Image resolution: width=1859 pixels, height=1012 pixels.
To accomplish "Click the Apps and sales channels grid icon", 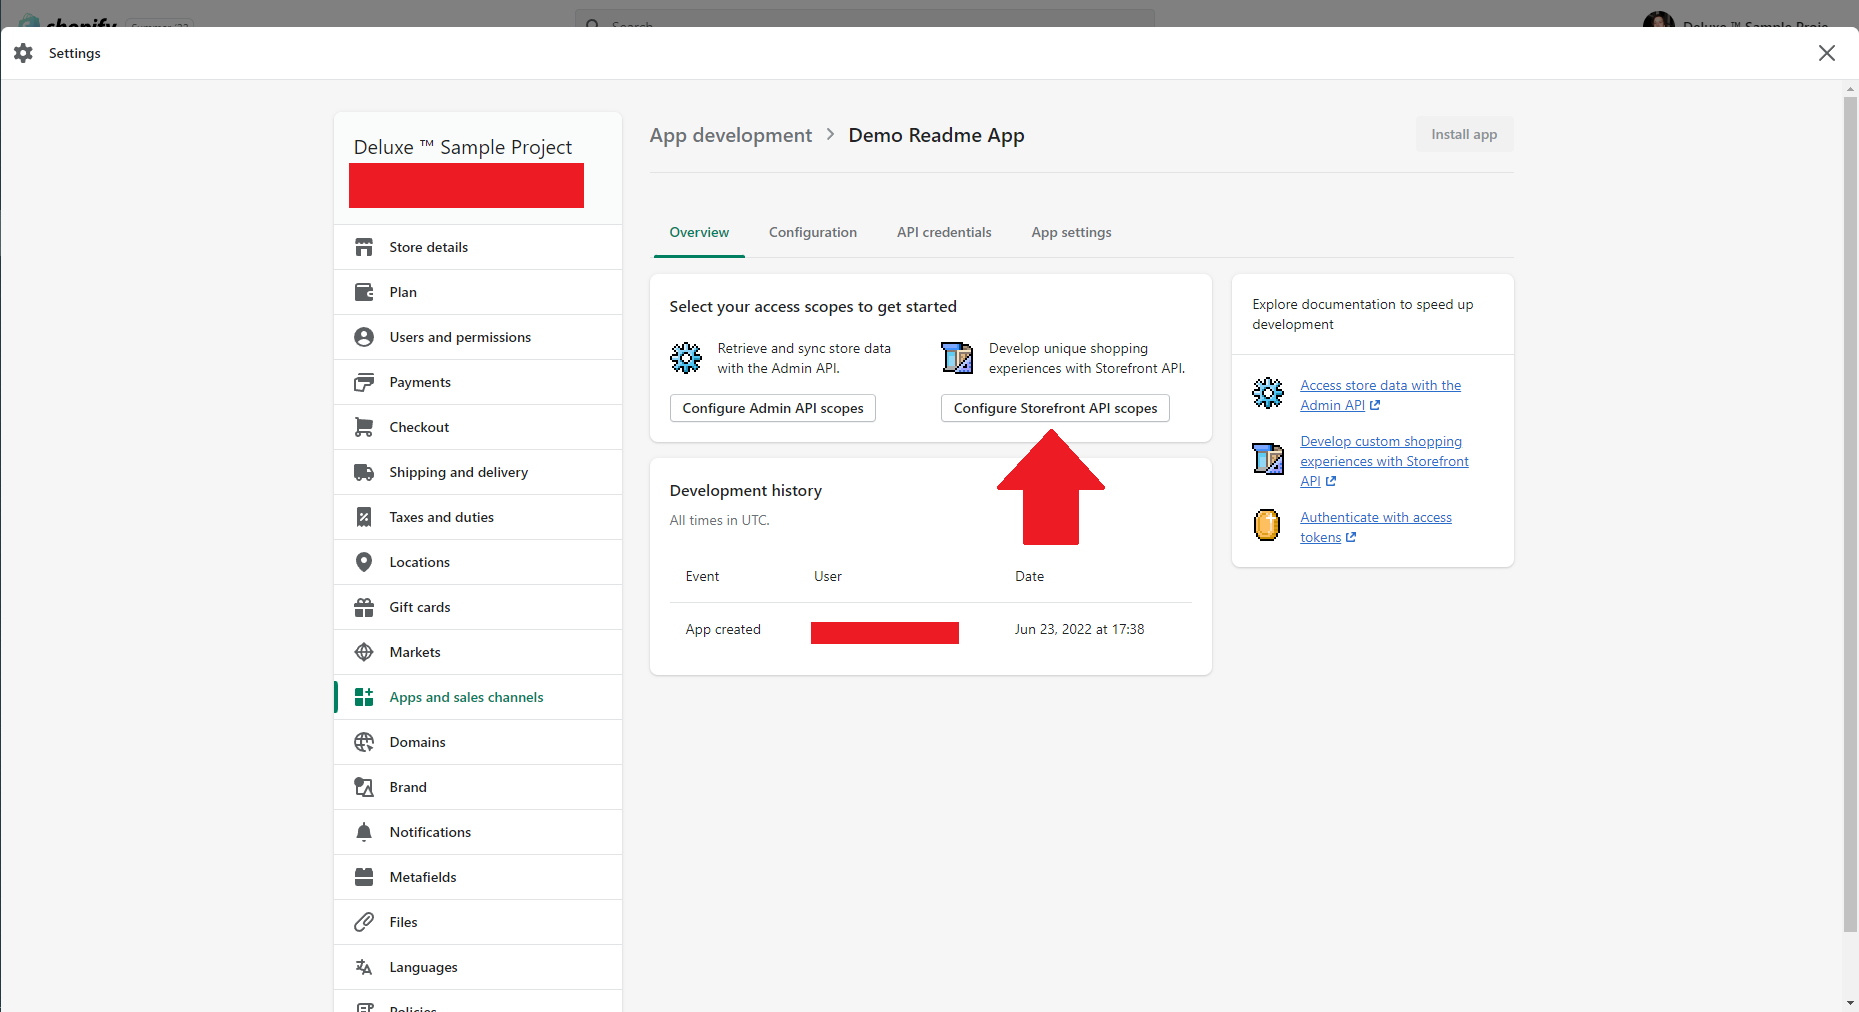I will [x=364, y=697].
